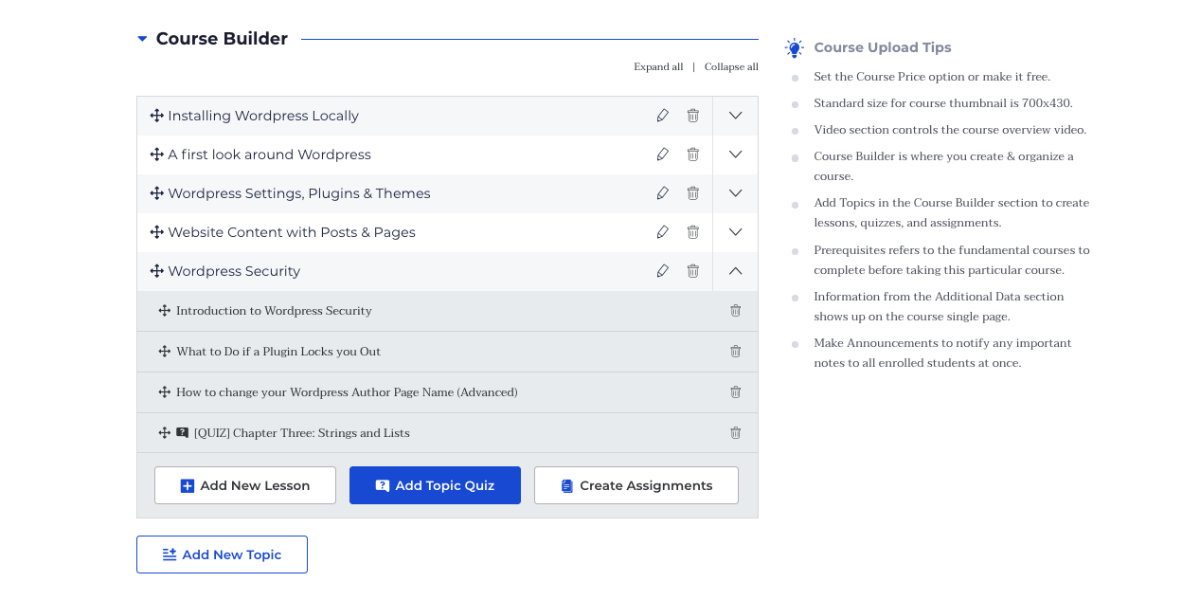Delete the Introduction to Wordpress Security lesson
Viewport: 1200px width, 600px height.
tap(736, 311)
